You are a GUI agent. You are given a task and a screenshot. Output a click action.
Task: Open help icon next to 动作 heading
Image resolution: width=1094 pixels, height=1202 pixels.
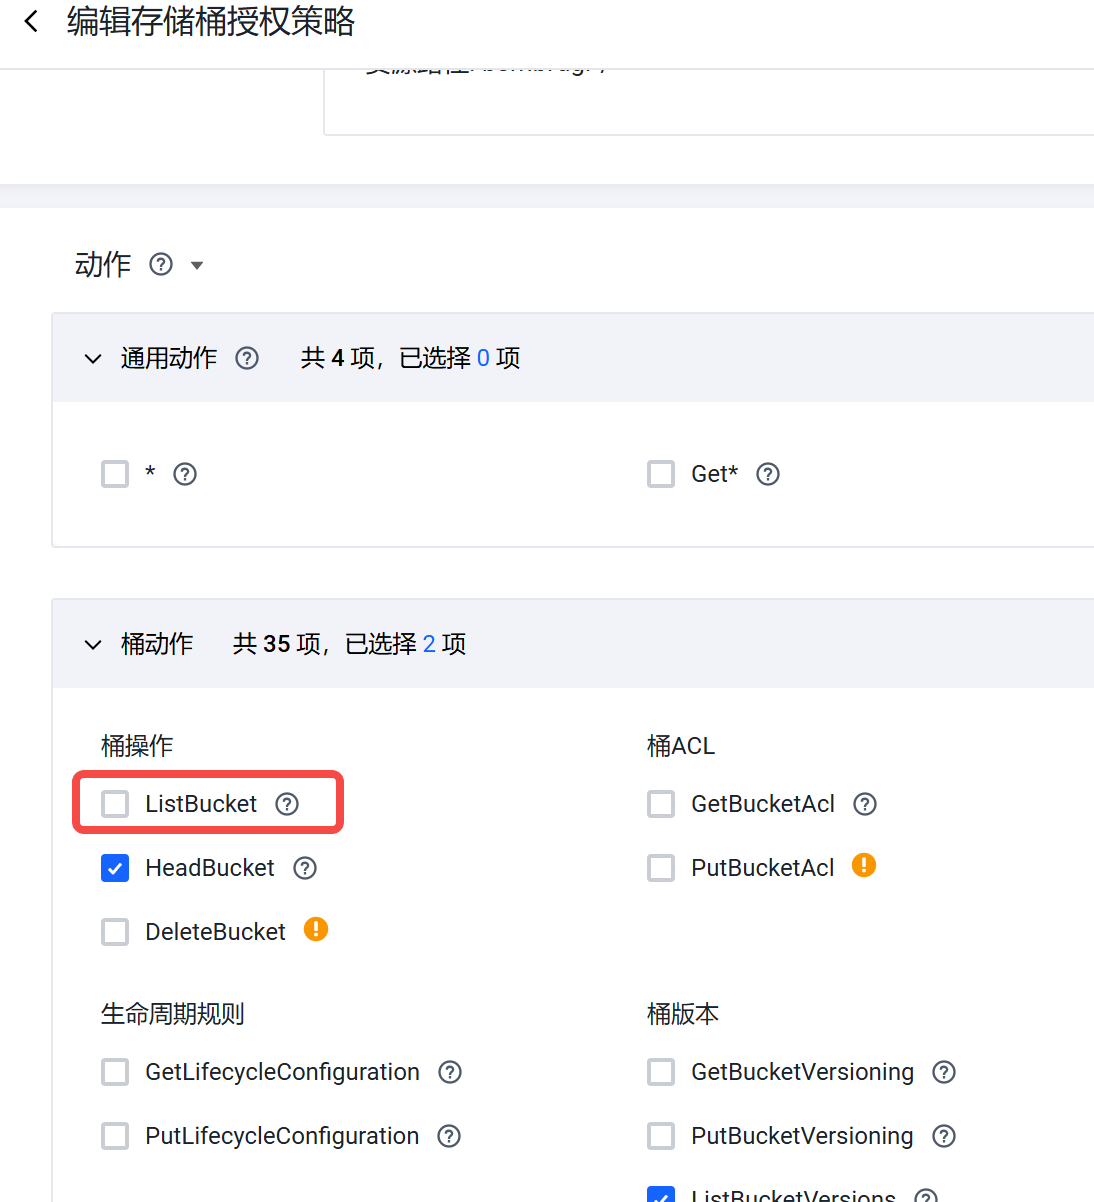[161, 264]
